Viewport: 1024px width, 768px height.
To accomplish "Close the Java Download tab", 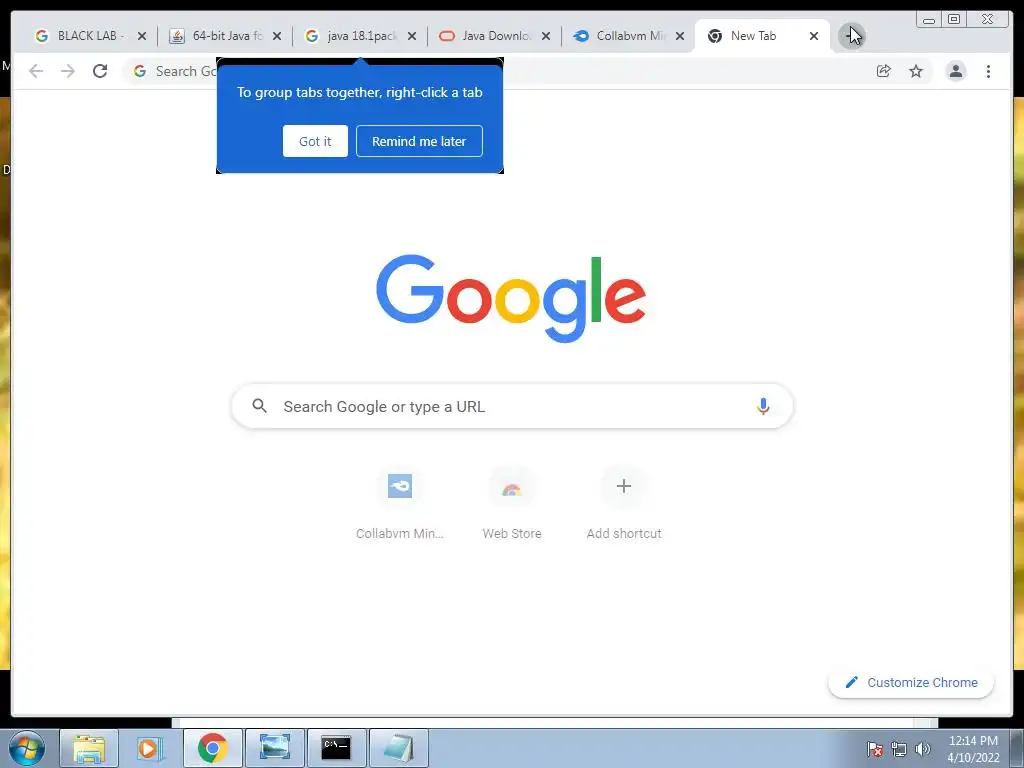I will (x=546, y=36).
